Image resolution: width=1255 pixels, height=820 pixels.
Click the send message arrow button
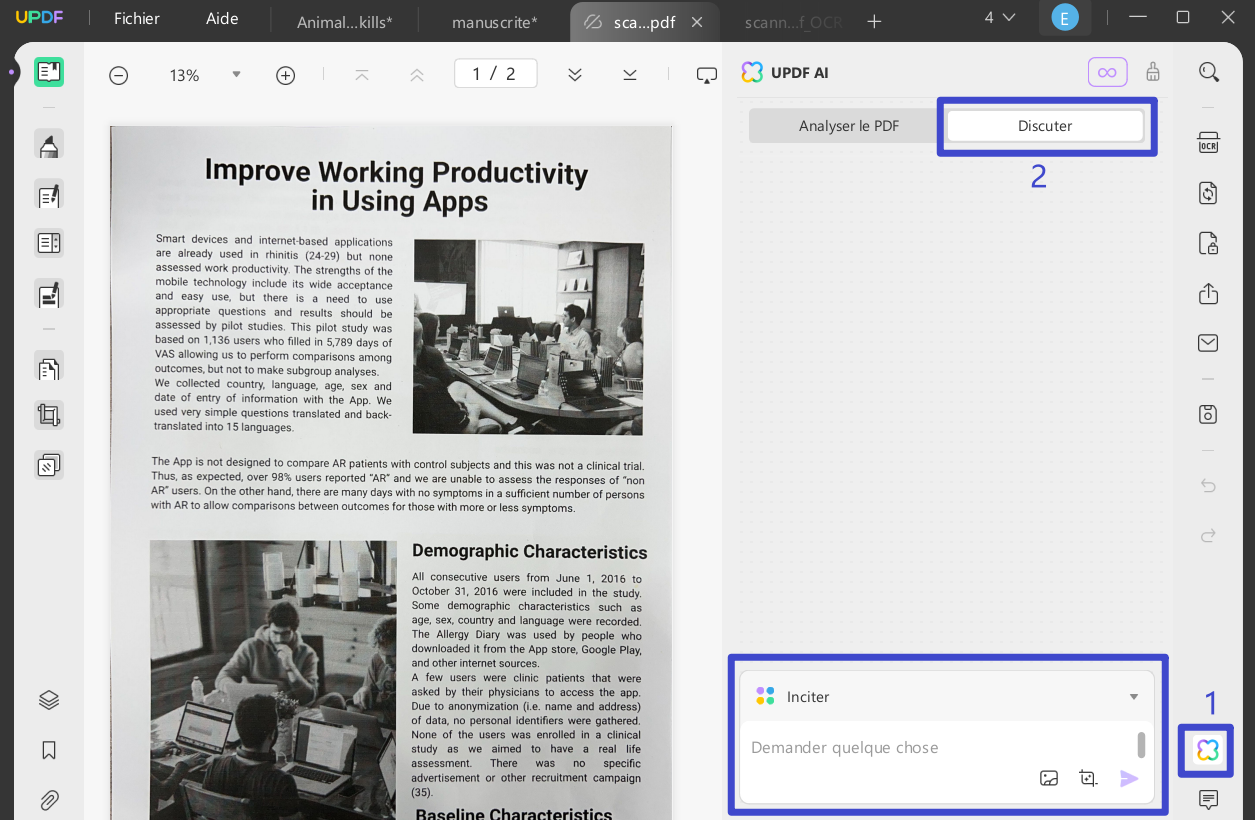tap(1129, 778)
